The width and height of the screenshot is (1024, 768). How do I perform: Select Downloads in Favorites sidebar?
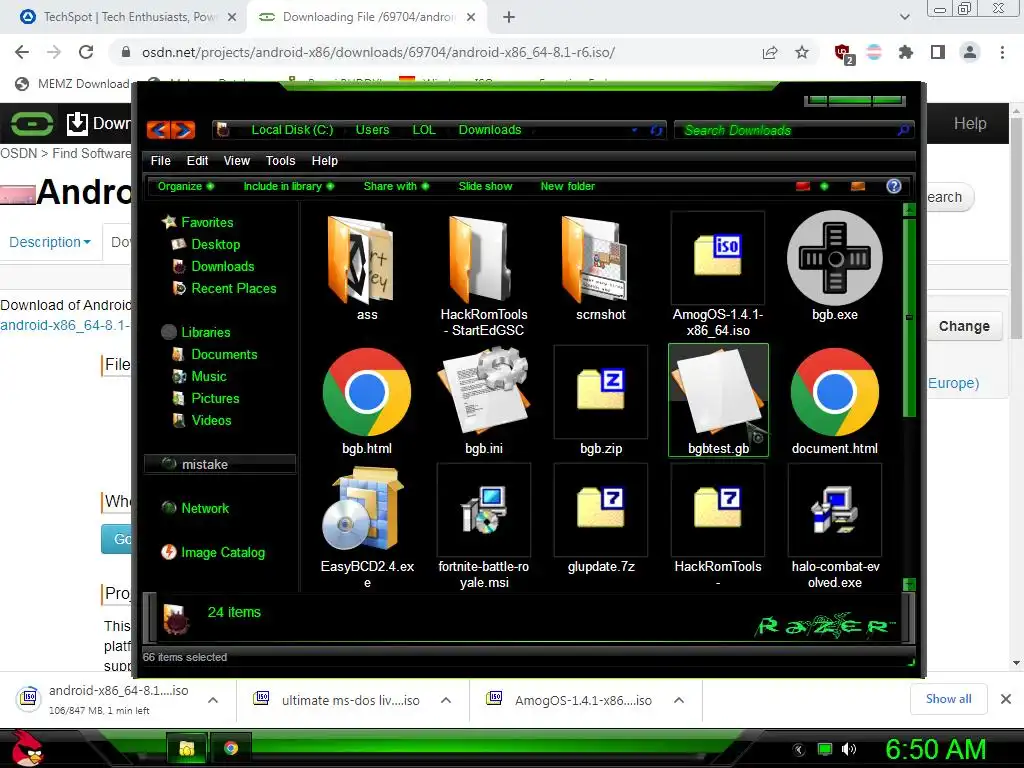coord(223,266)
